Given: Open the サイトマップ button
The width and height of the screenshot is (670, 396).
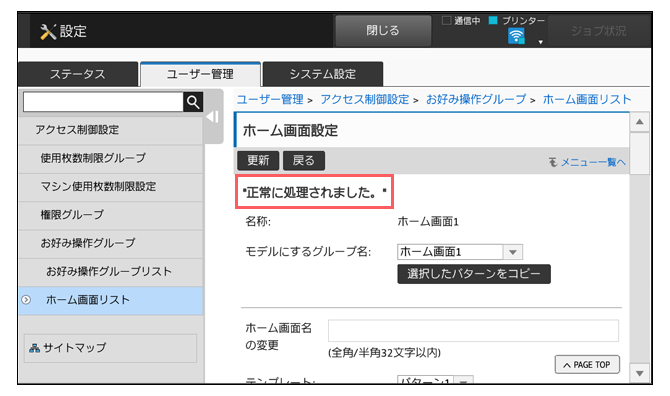Looking at the screenshot, I should [x=110, y=348].
